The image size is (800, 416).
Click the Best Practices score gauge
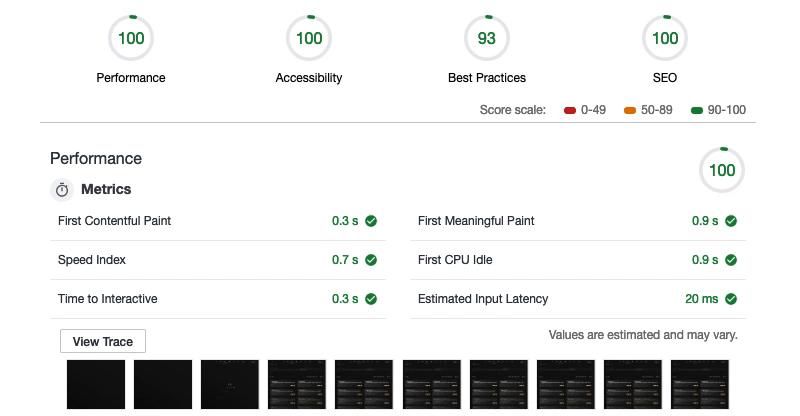pos(487,39)
